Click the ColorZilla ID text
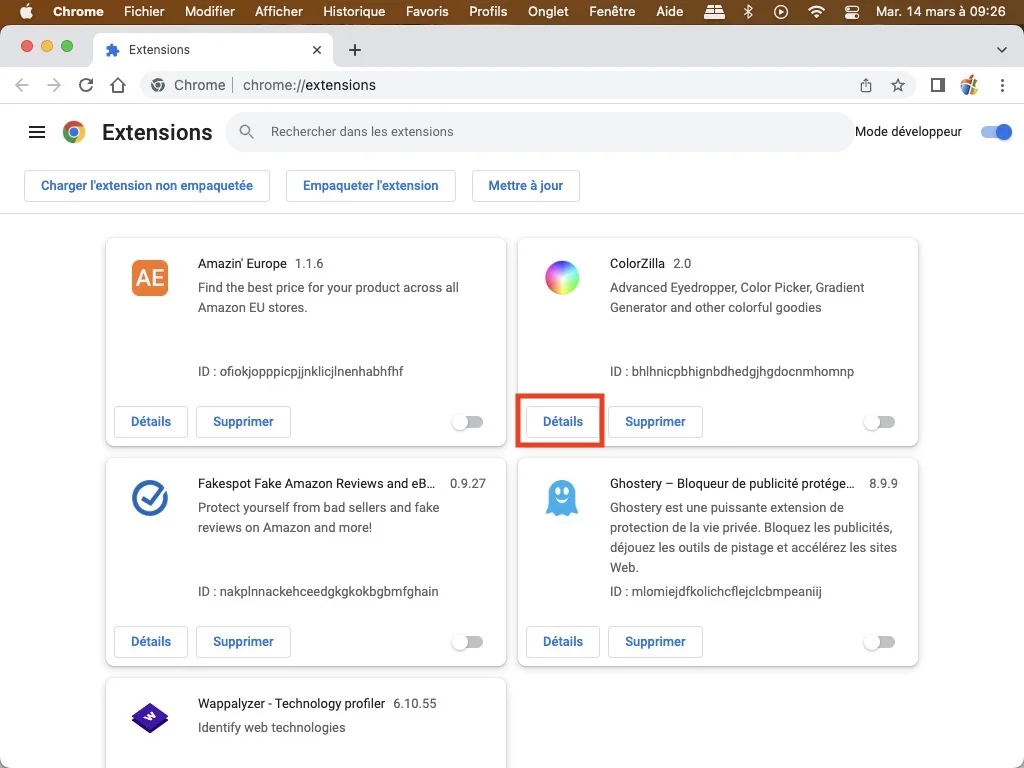 click(731, 372)
